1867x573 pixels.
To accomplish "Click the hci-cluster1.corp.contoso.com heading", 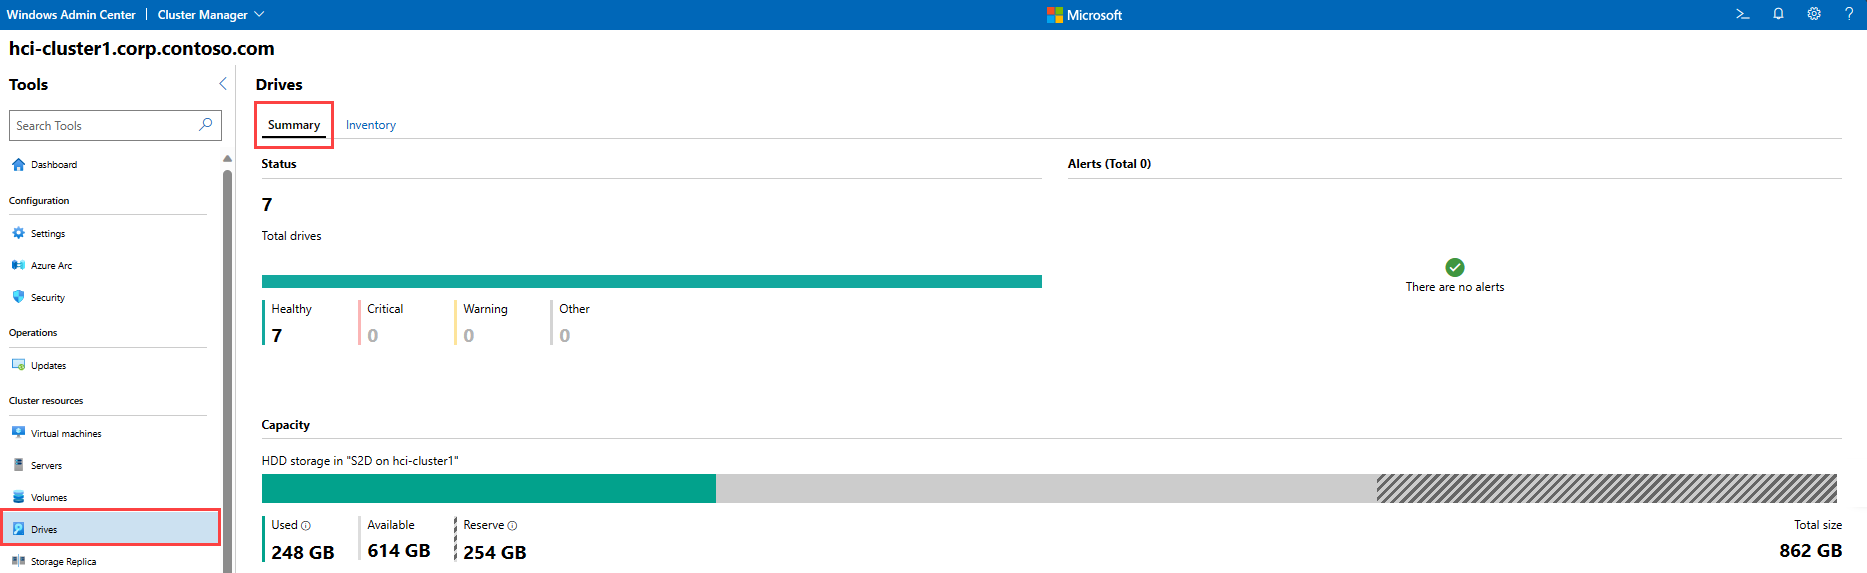I will 141,48.
